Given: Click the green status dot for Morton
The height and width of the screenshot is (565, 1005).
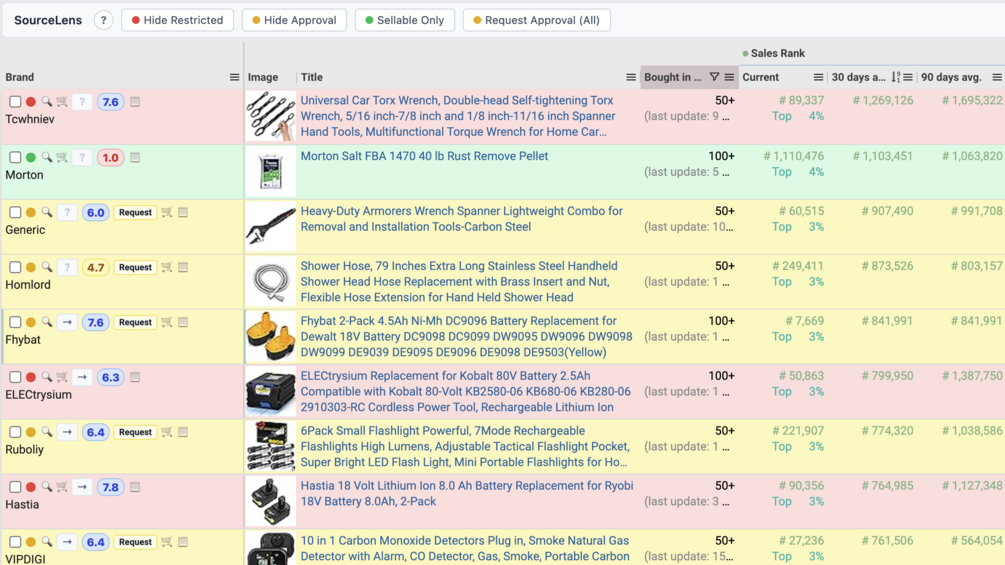Looking at the screenshot, I should [31, 158].
